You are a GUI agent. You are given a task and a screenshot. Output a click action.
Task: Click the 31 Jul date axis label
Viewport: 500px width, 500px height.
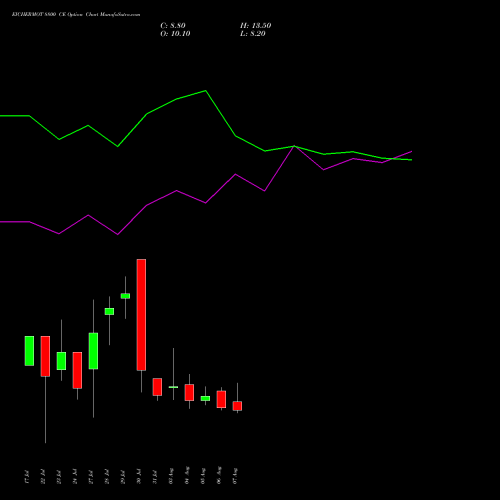coord(155,477)
